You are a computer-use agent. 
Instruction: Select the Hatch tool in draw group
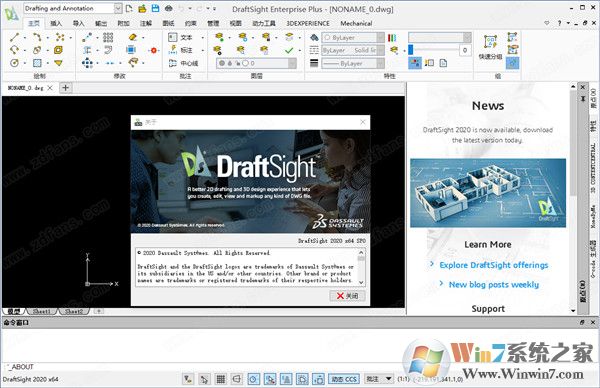[x=37, y=63]
